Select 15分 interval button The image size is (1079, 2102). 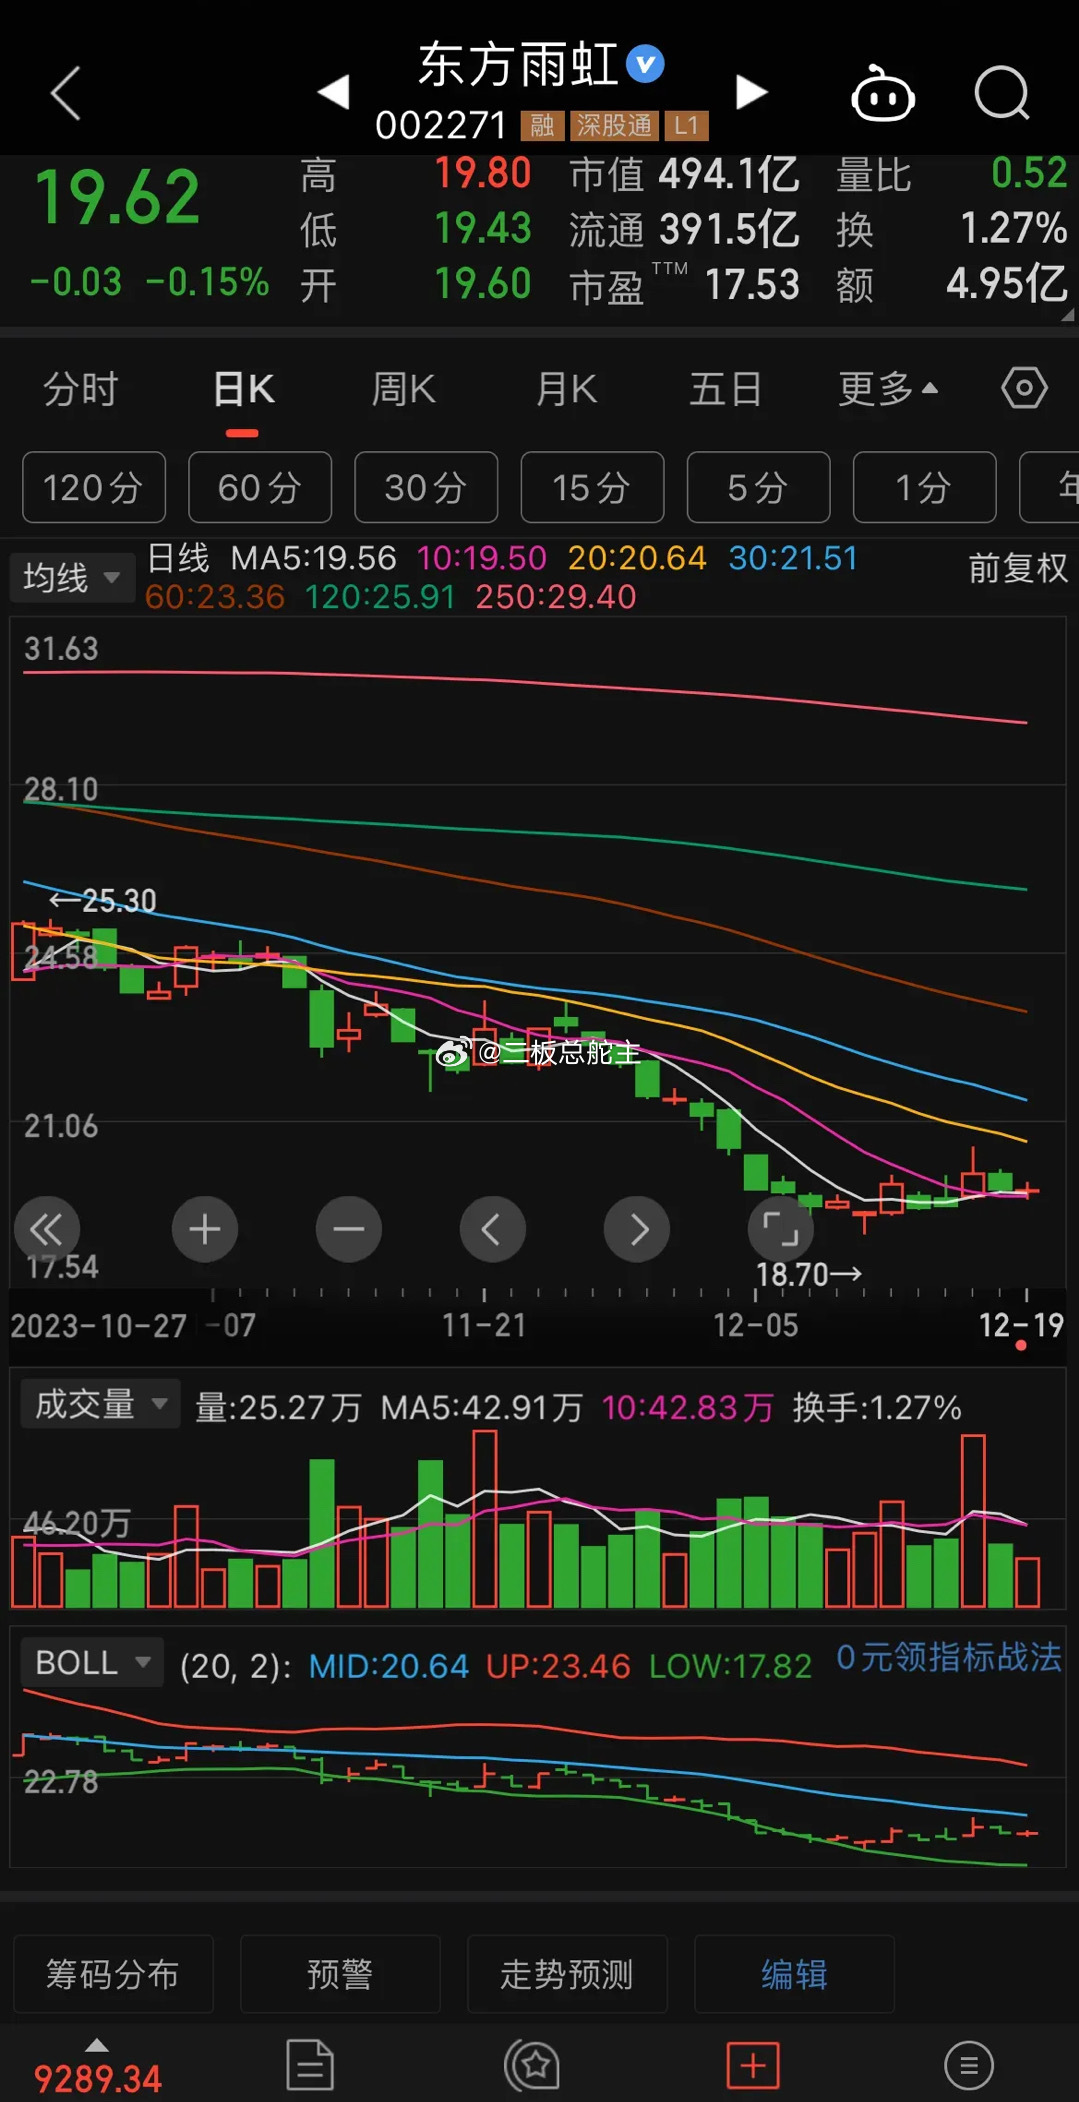pos(592,487)
